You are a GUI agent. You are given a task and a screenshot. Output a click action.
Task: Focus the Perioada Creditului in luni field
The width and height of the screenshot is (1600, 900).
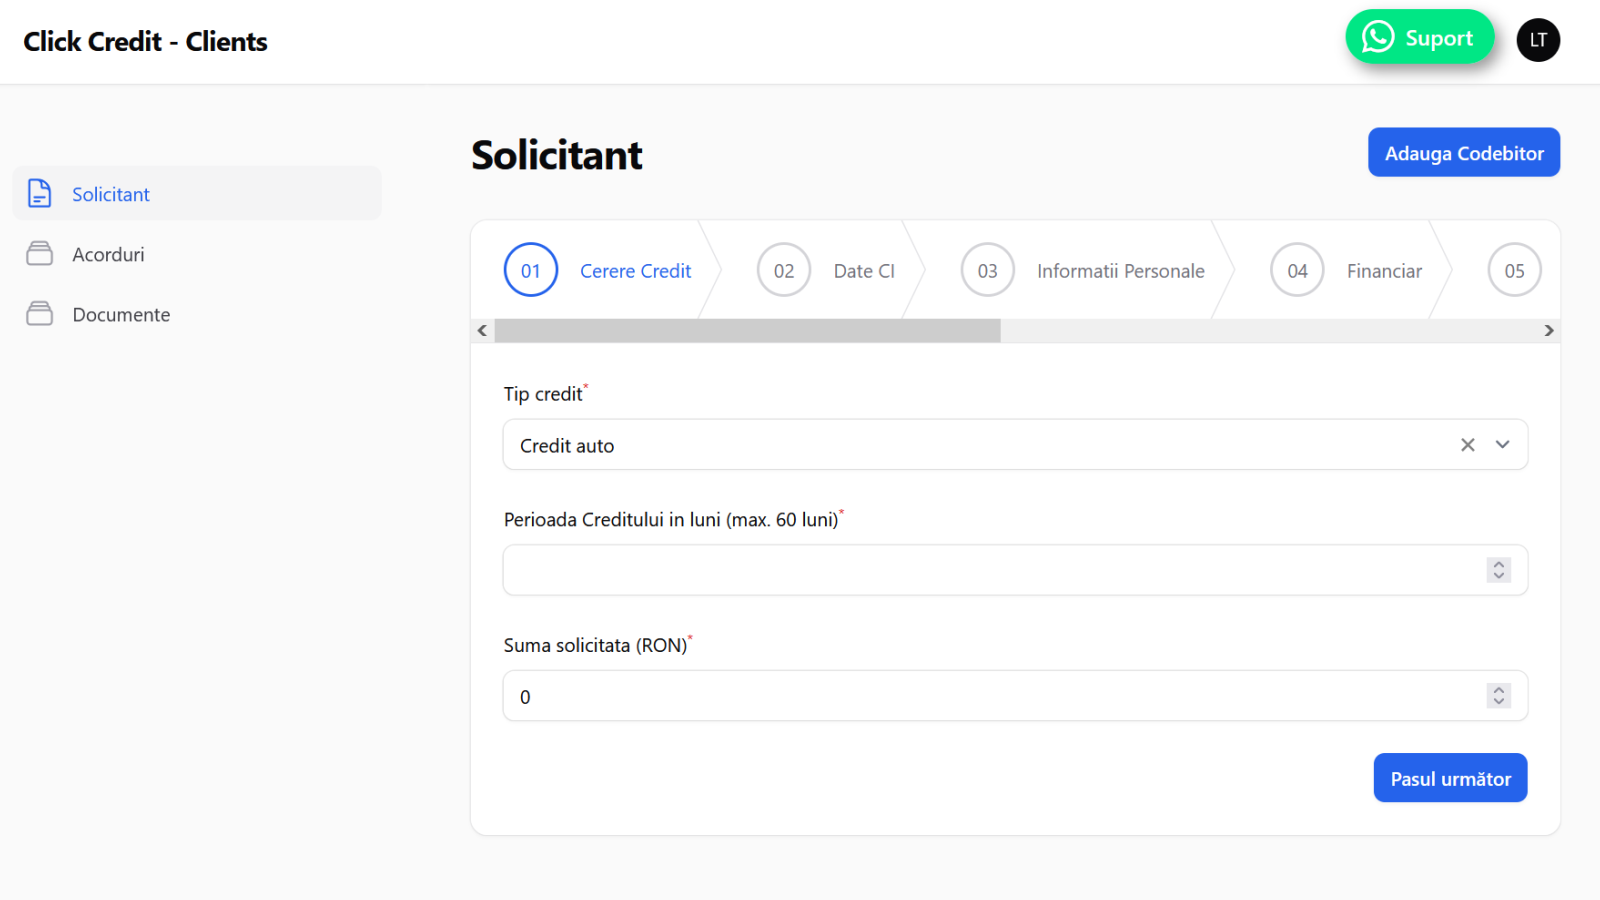pos(990,570)
